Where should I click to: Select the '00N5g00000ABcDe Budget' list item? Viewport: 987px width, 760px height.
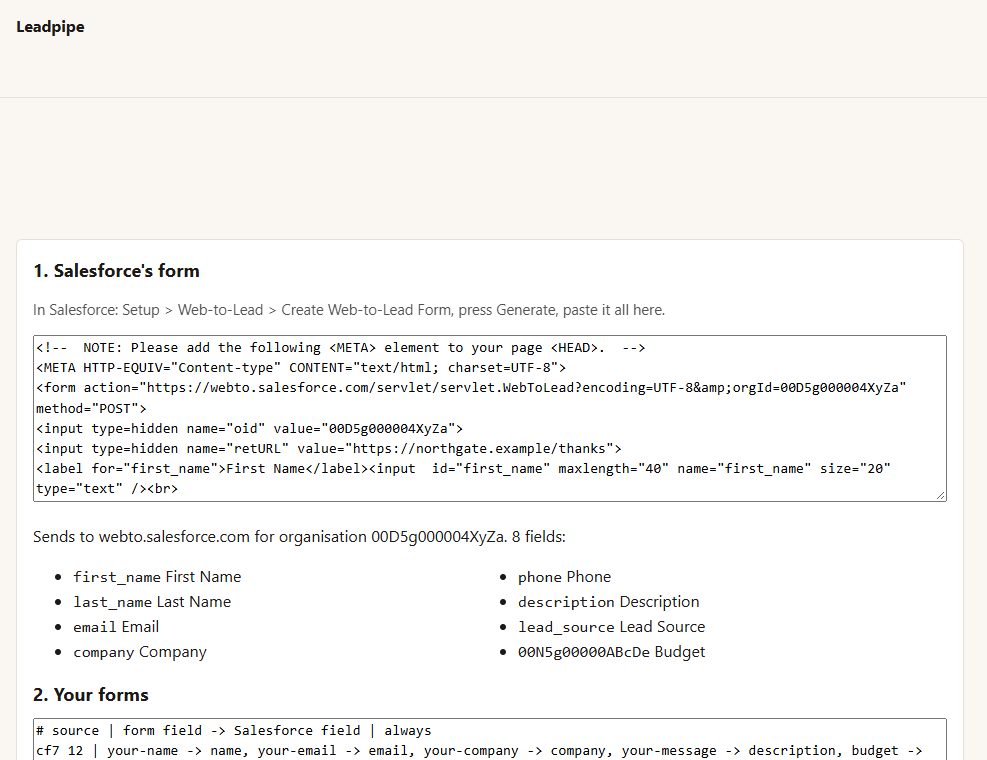611,652
